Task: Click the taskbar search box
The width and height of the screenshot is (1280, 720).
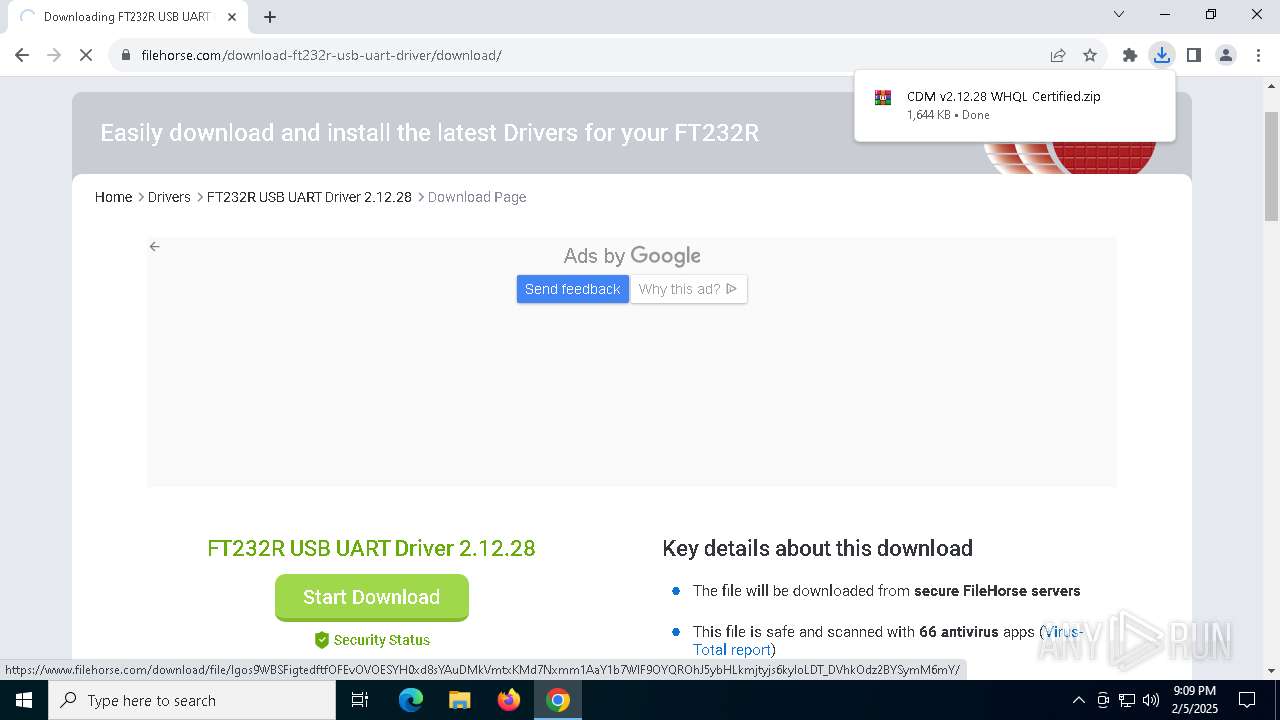Action: 192,700
